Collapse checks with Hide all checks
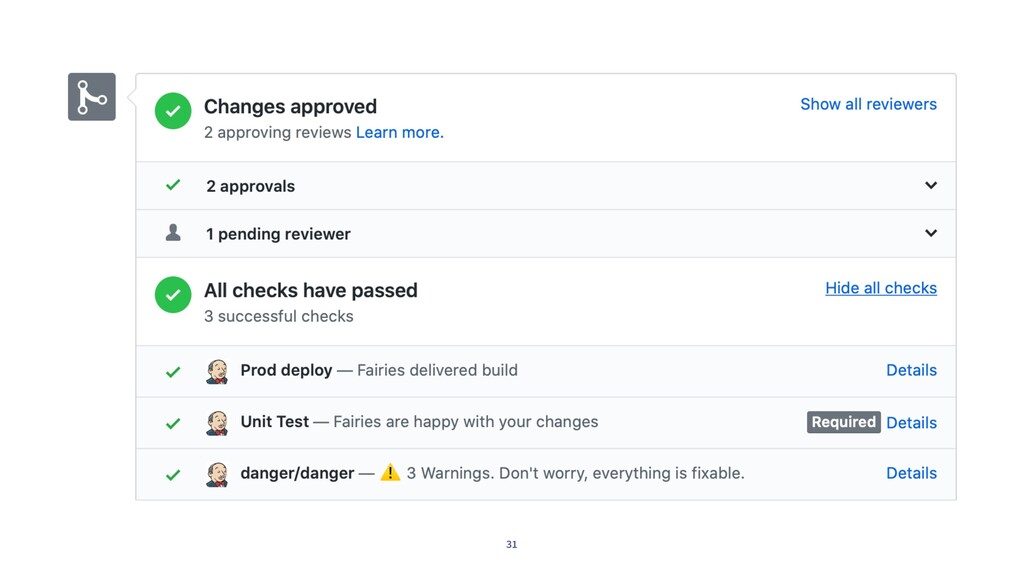 tap(881, 288)
